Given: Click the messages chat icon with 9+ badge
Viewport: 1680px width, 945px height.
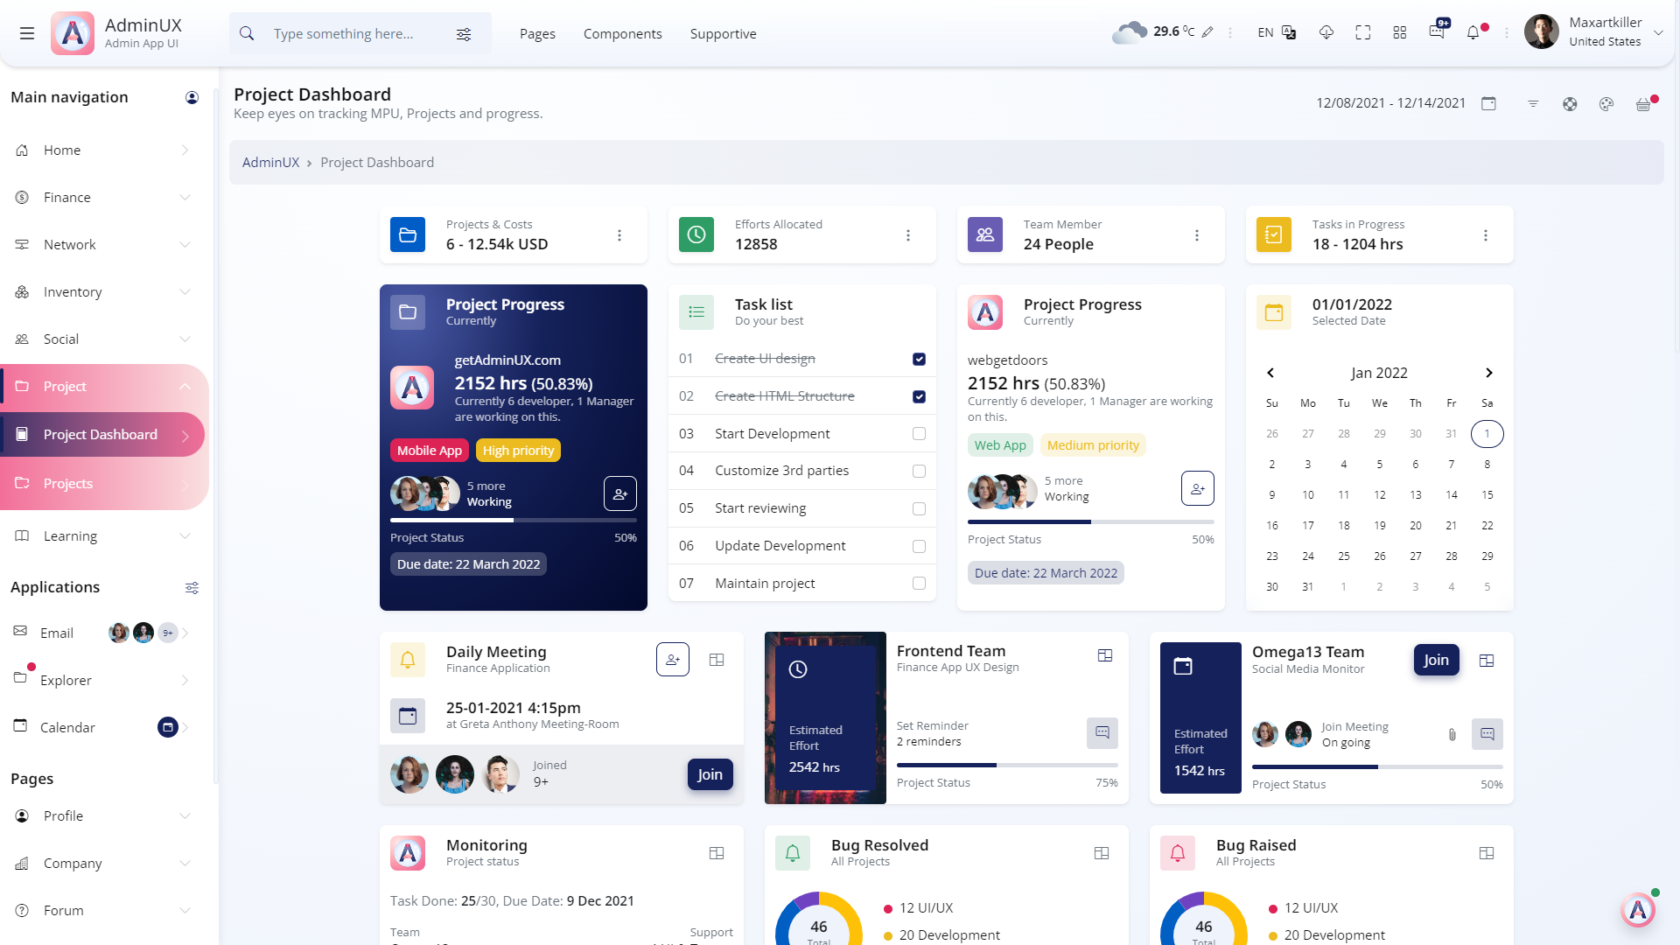Looking at the screenshot, I should pyautogui.click(x=1437, y=31).
